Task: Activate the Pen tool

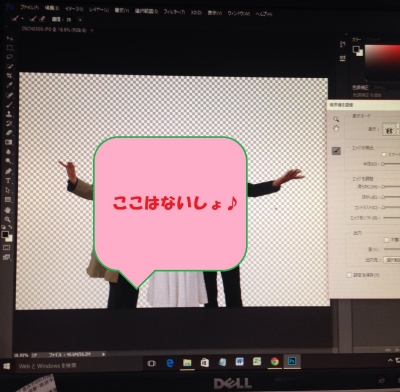Action: (9, 171)
